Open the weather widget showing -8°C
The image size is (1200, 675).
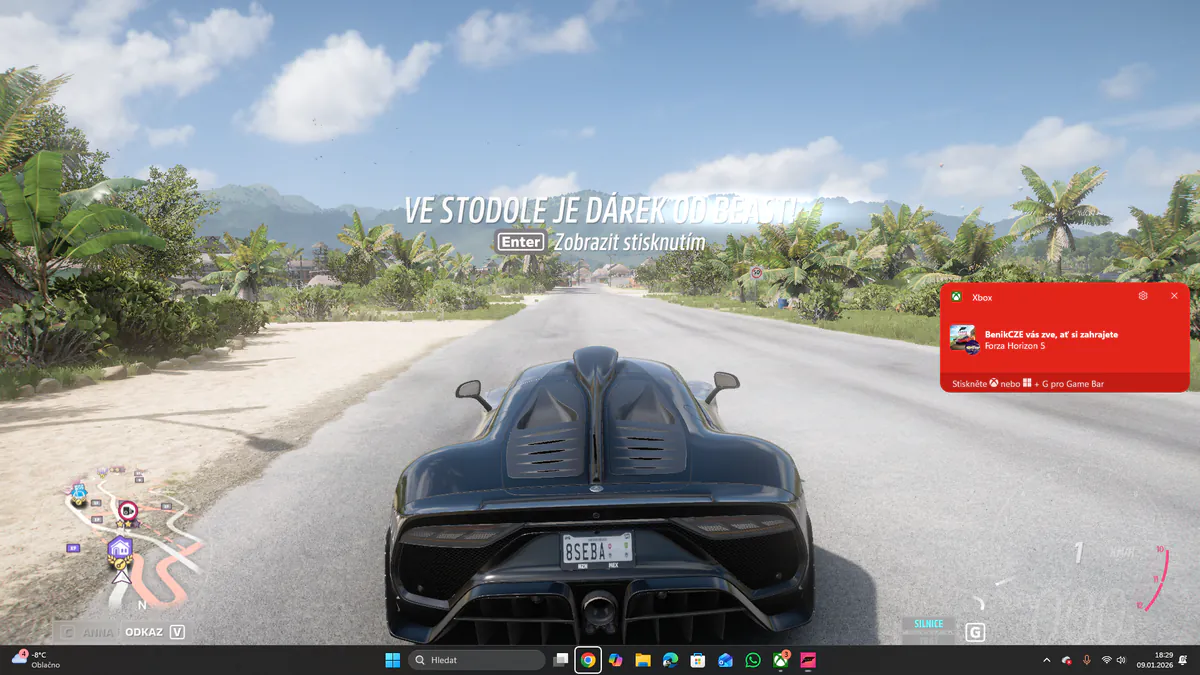[38, 659]
